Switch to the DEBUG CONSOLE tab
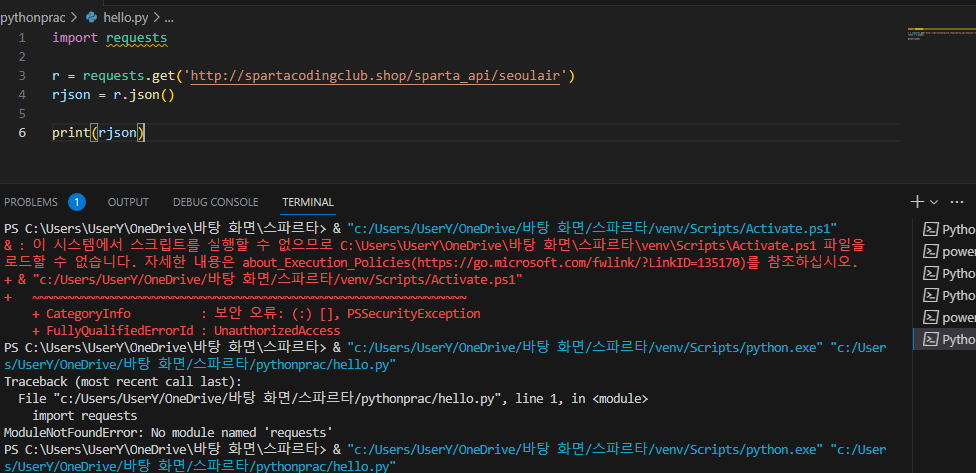Image resolution: width=976 pixels, height=473 pixels. point(215,202)
